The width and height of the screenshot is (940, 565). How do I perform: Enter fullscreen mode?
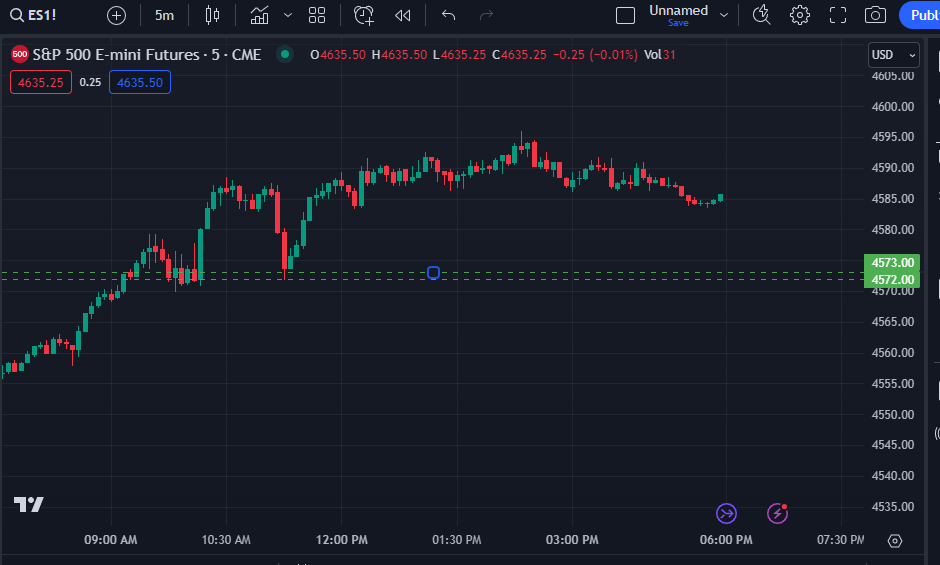837,15
